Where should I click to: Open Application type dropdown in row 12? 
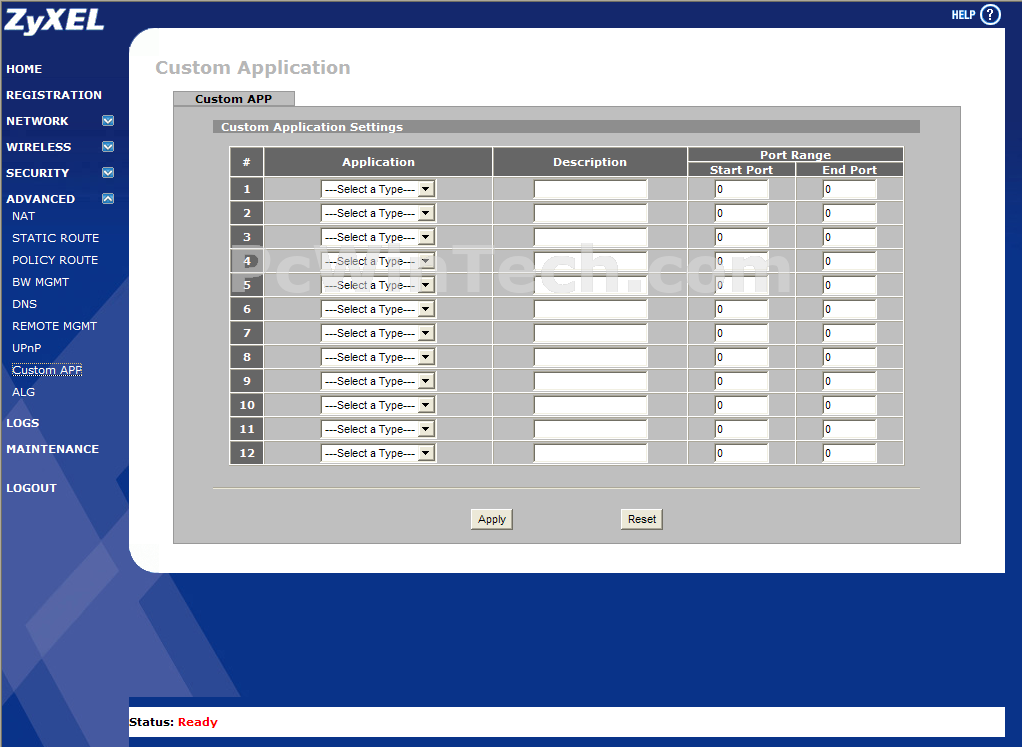point(378,453)
